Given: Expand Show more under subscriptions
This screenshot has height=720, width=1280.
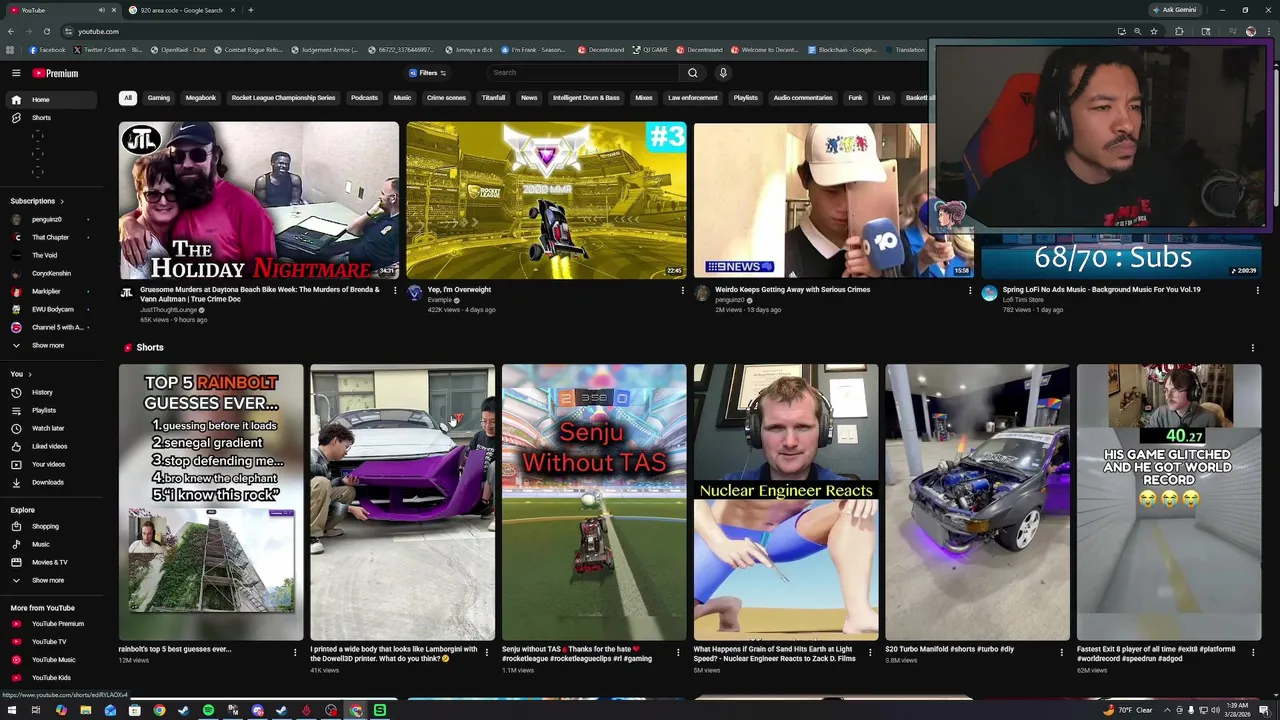Looking at the screenshot, I should point(50,345).
